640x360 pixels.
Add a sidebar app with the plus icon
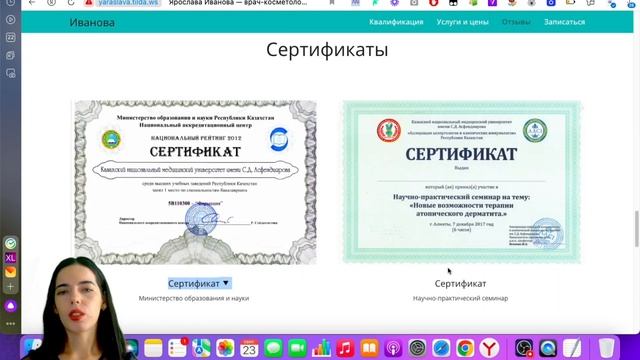click(x=11, y=287)
